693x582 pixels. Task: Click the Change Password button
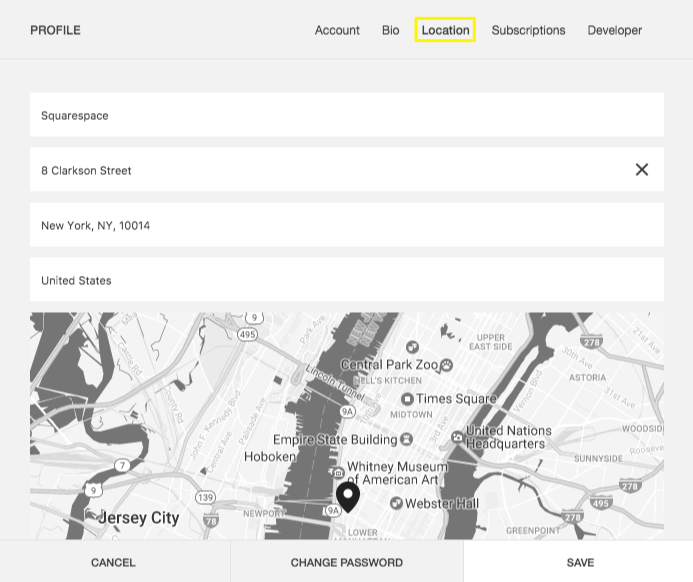(346, 562)
